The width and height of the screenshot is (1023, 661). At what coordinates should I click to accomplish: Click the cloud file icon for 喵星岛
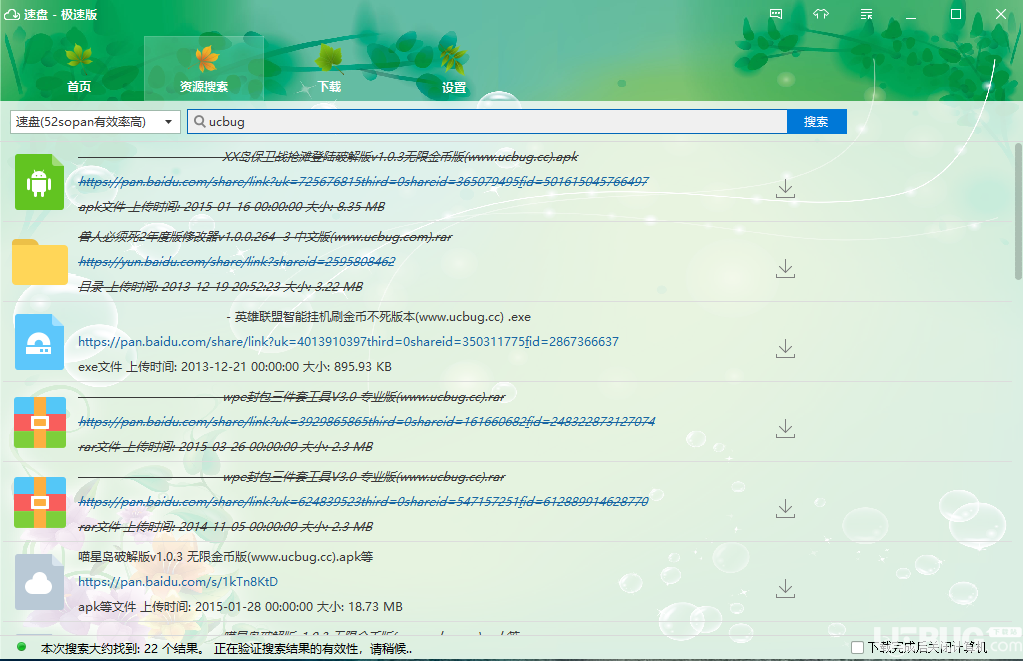(39, 582)
